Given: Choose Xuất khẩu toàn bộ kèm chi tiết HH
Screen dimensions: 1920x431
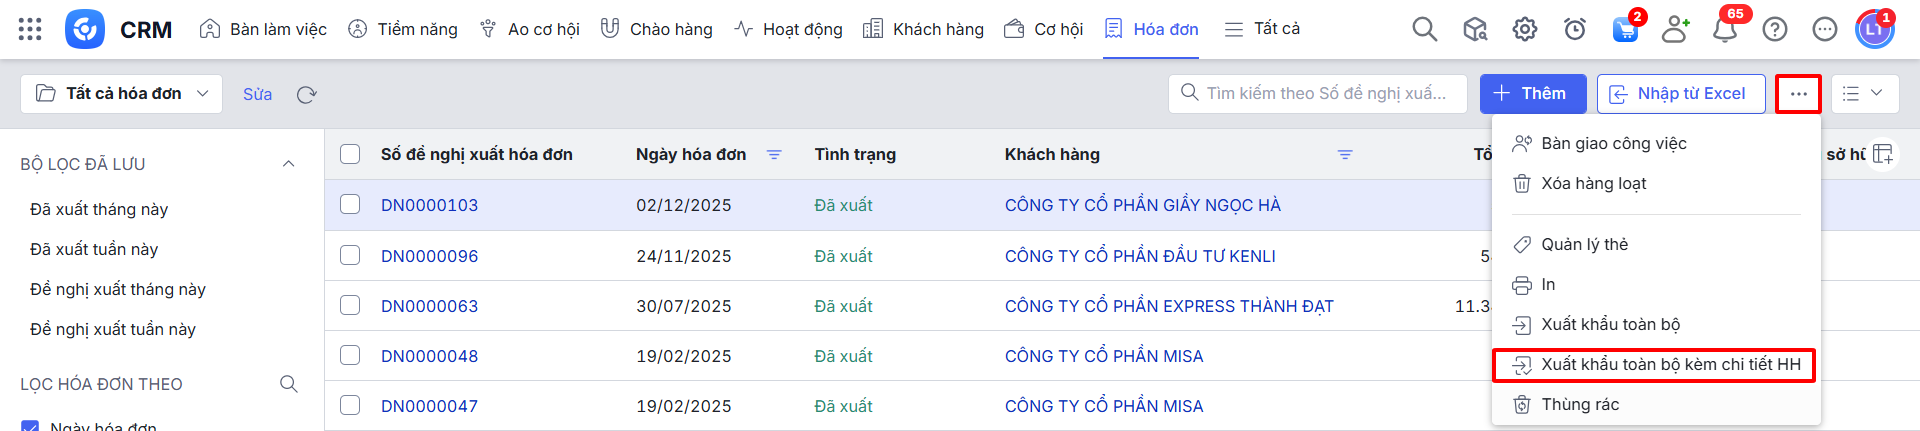Looking at the screenshot, I should [x=1669, y=364].
